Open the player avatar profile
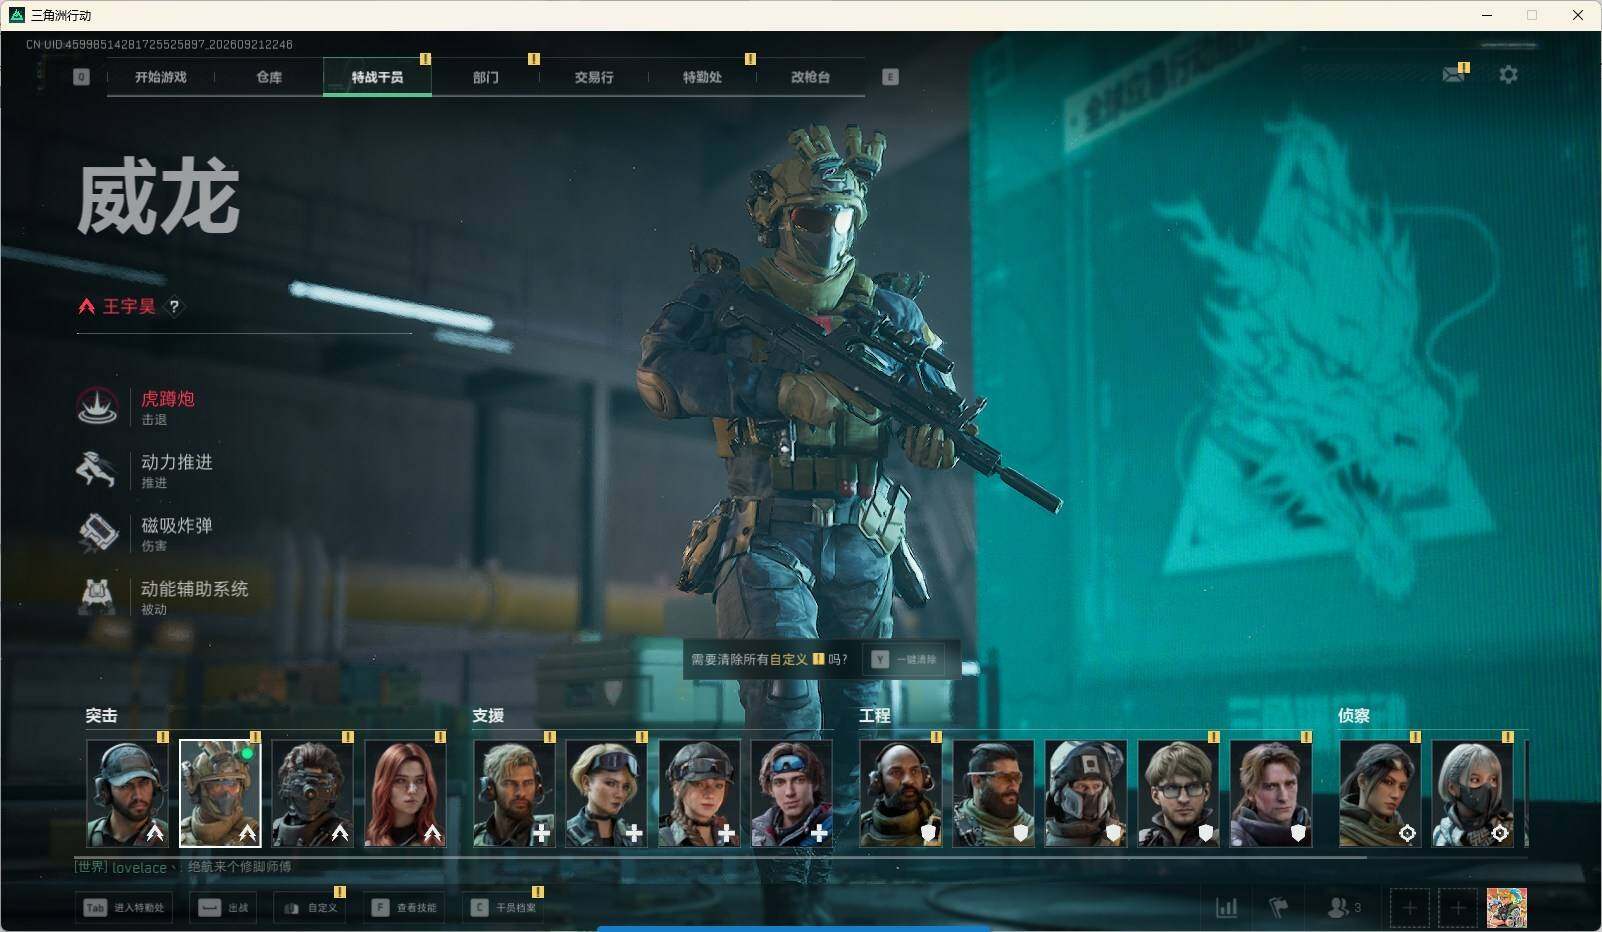 (1507, 908)
